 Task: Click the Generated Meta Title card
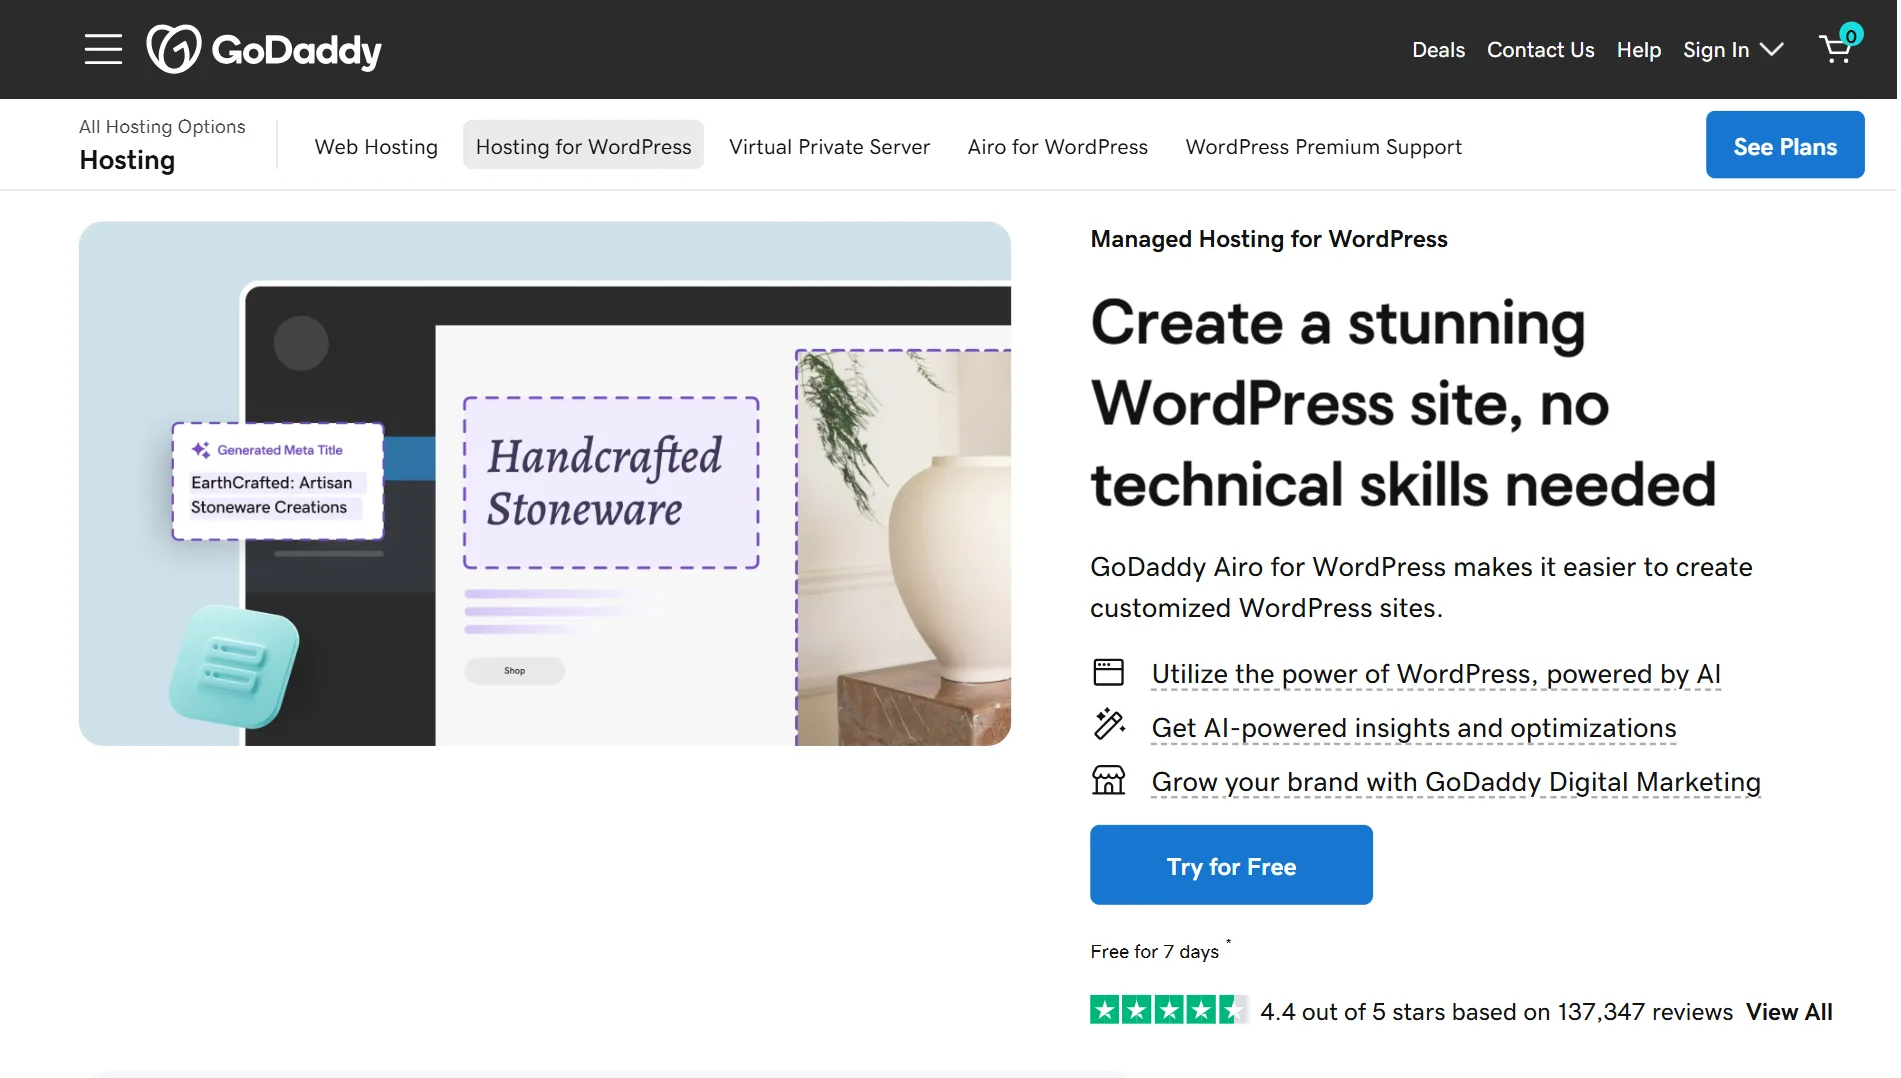click(x=277, y=481)
